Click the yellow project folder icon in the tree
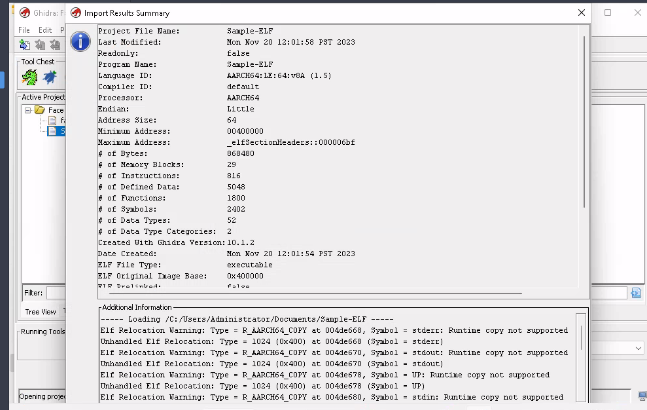647x410 pixels. click(40, 109)
